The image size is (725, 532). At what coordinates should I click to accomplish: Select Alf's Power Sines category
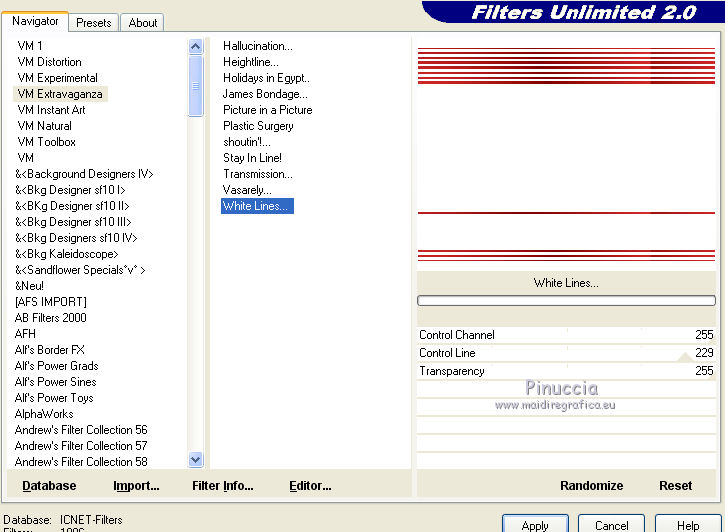point(55,382)
